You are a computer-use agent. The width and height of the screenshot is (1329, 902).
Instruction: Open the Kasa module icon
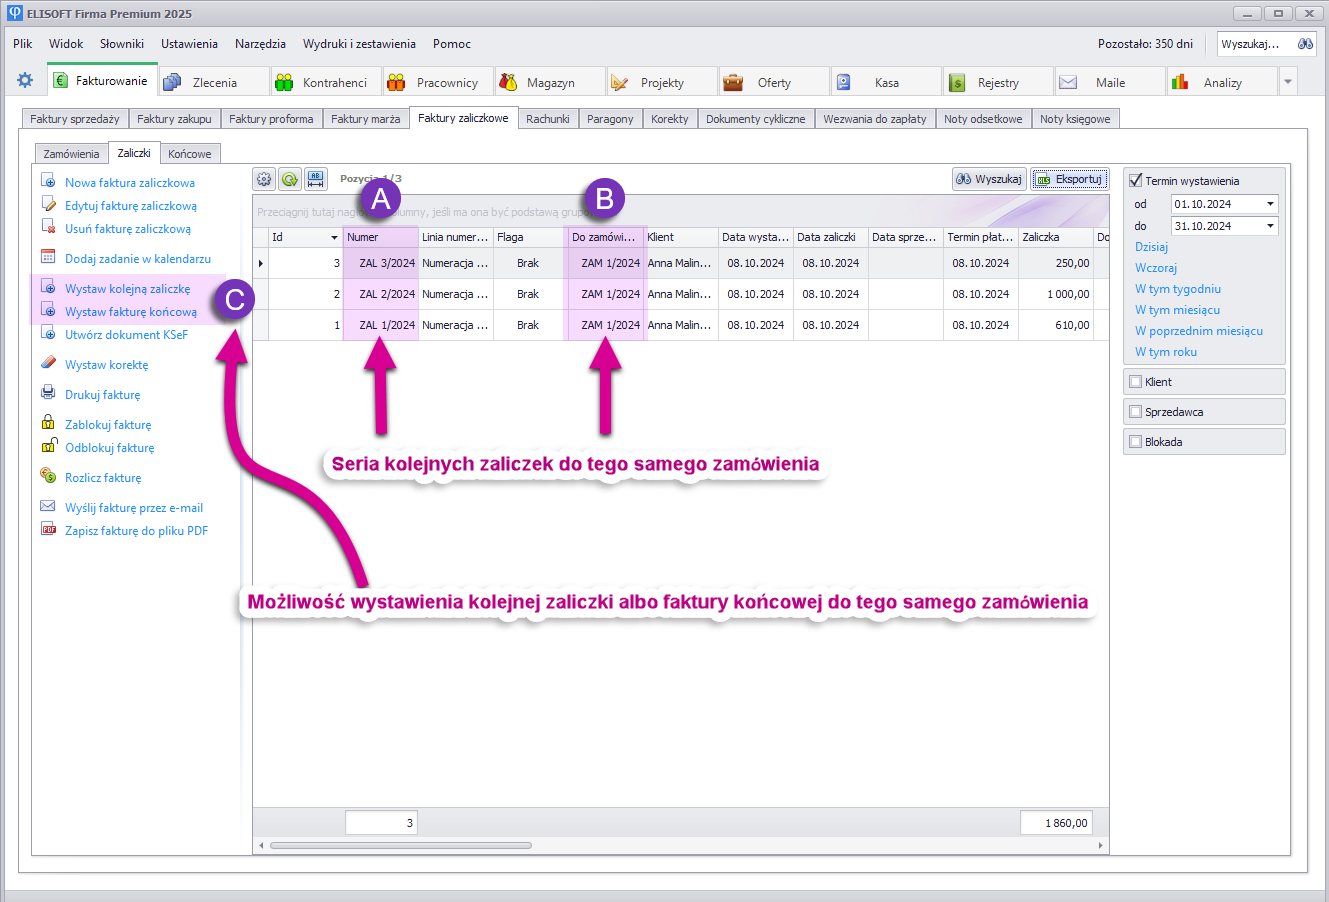[844, 82]
